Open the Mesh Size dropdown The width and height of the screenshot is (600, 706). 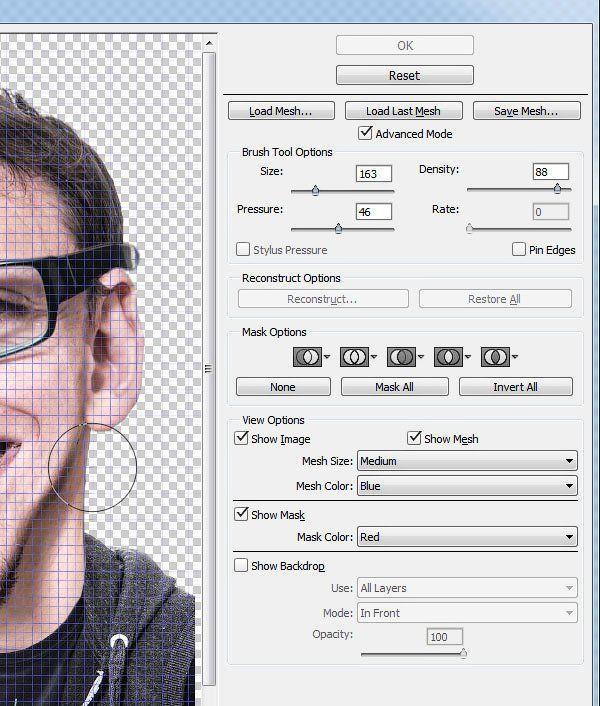coord(467,461)
